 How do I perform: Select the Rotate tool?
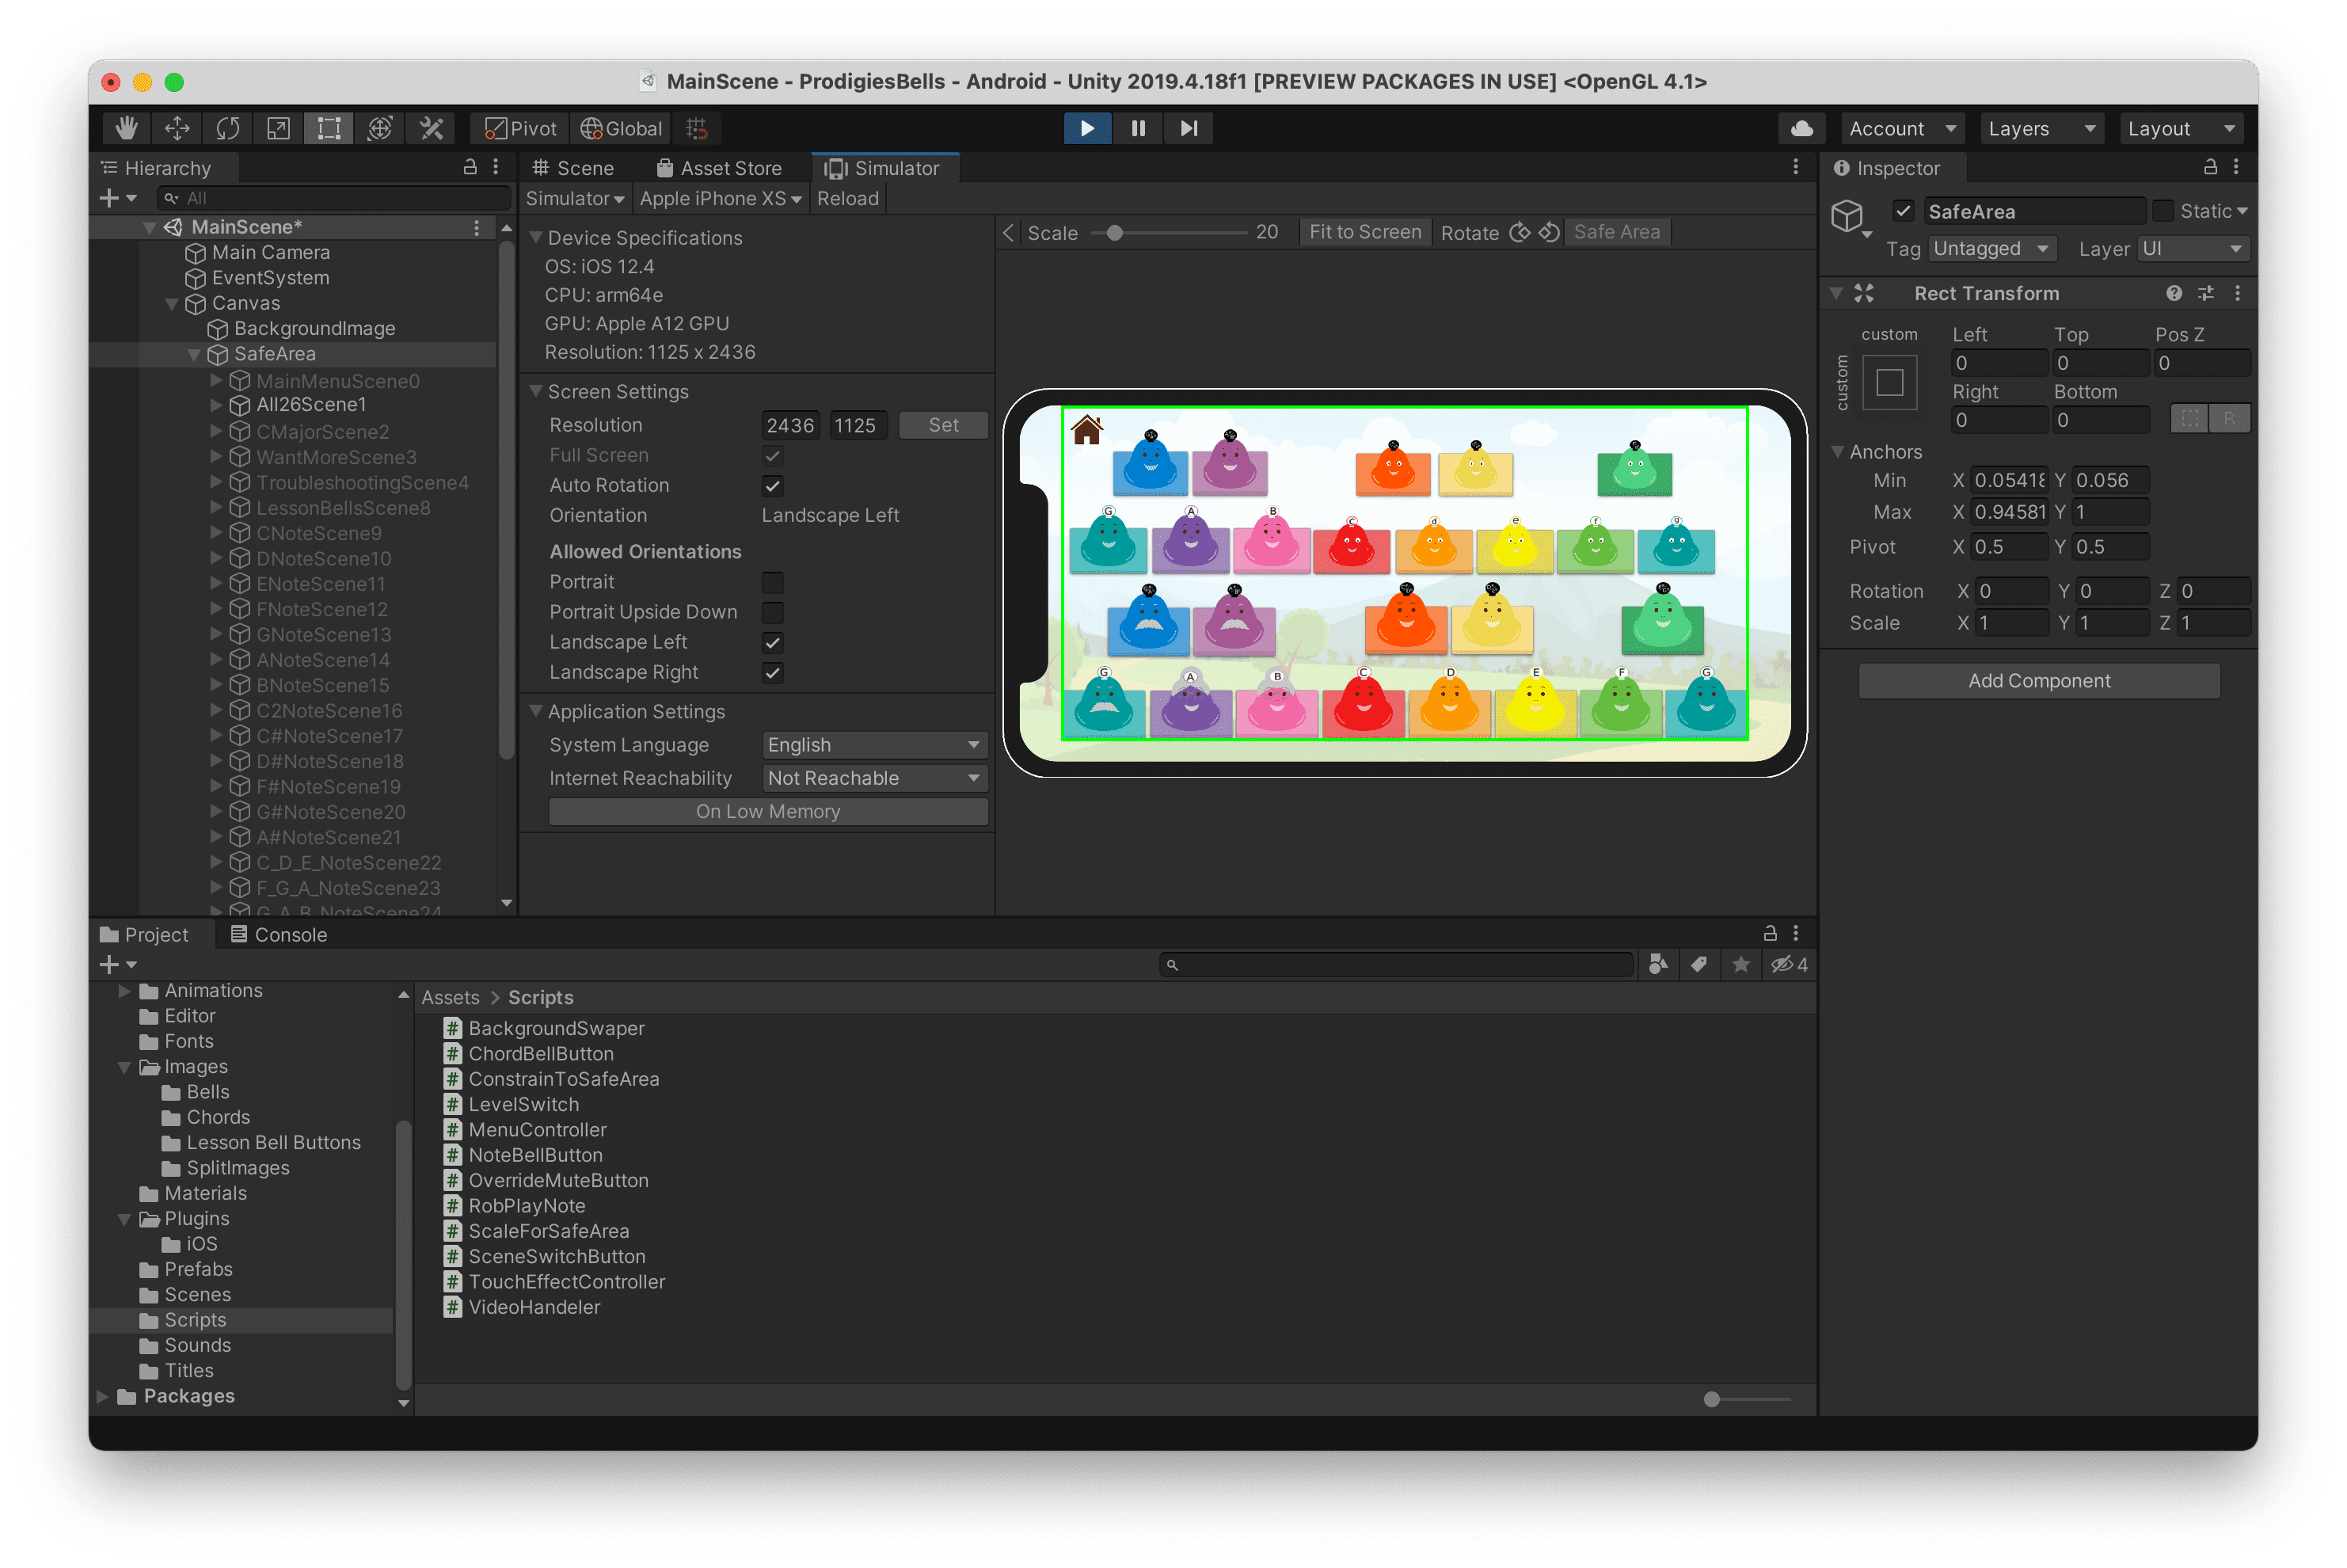point(228,128)
